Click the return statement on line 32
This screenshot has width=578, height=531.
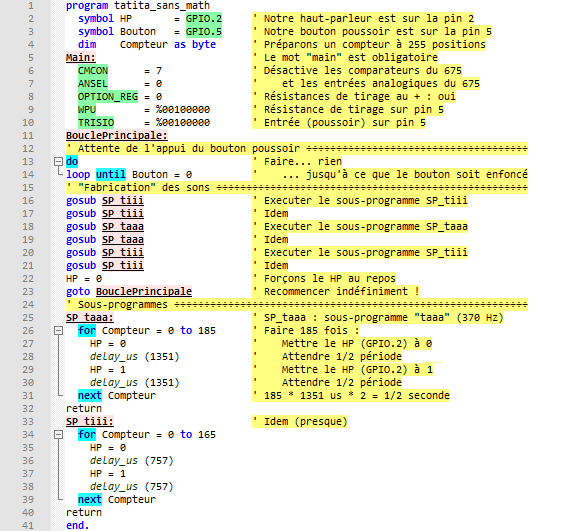coord(84,409)
